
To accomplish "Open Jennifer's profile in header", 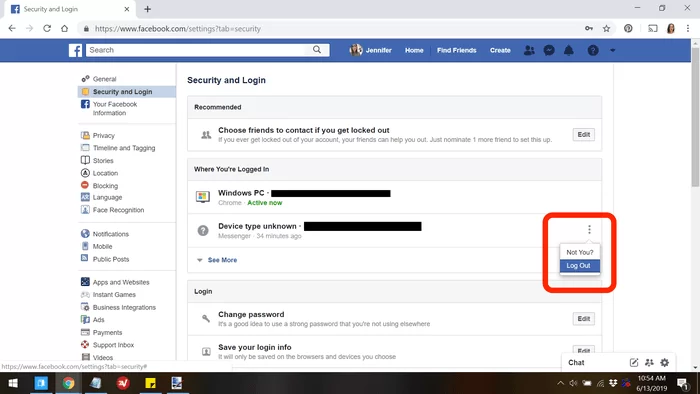I will (371, 50).
